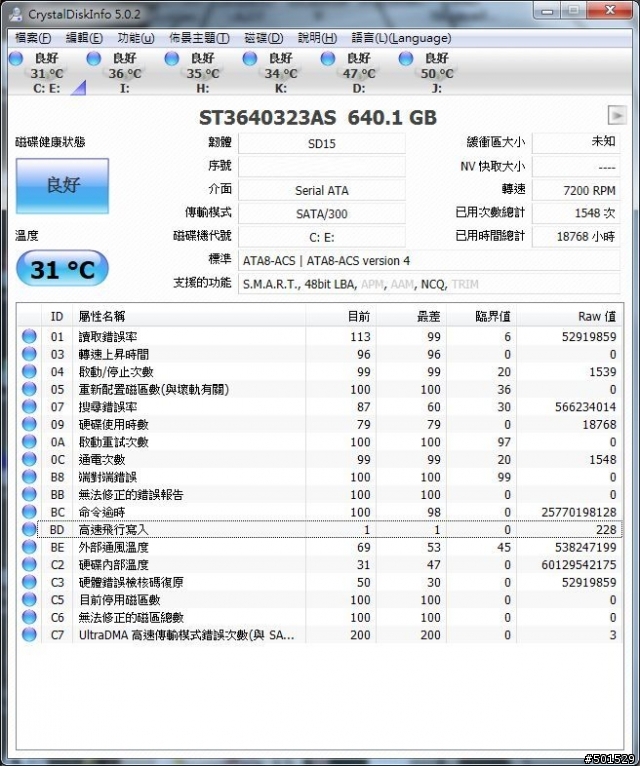Select disk K: status orb
The image size is (640, 767).
[x=250, y=58]
